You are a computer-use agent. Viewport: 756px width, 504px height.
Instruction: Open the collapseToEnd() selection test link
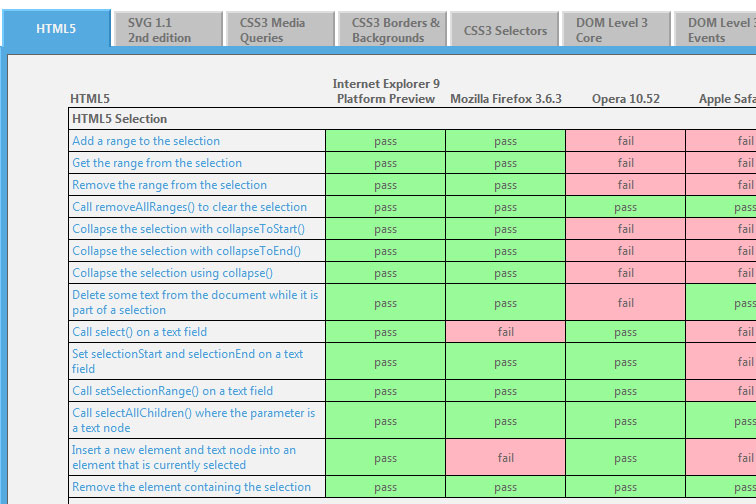[187, 251]
